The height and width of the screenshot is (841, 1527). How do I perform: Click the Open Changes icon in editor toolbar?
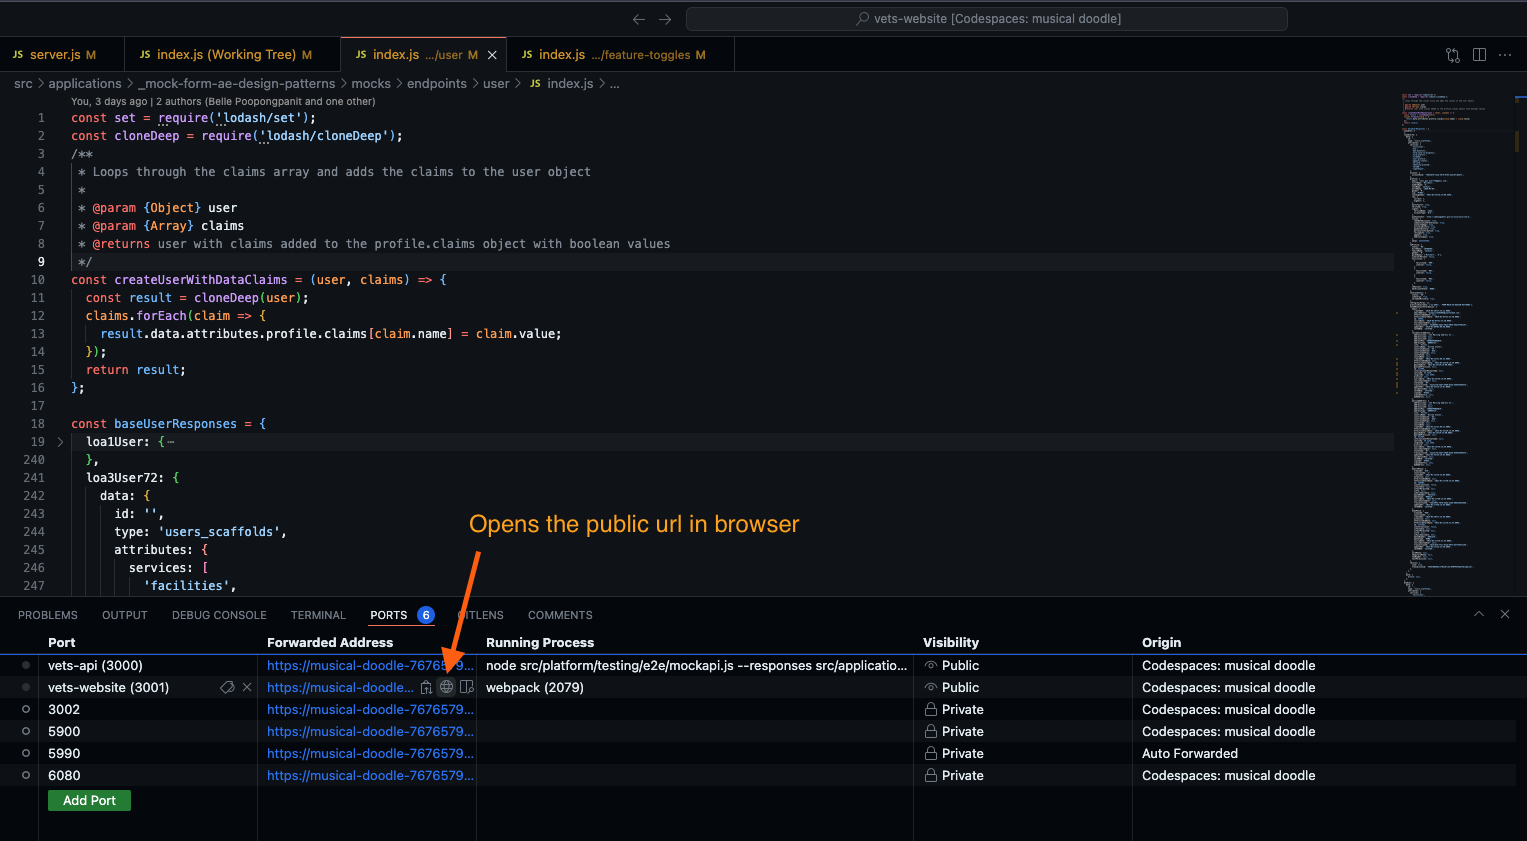pos(1452,55)
